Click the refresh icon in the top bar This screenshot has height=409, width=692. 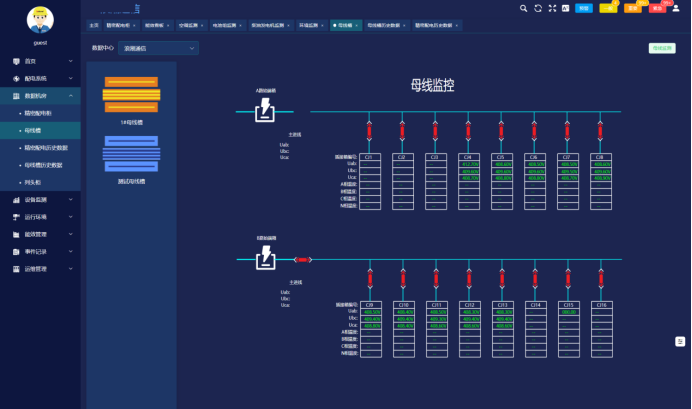[x=538, y=8]
